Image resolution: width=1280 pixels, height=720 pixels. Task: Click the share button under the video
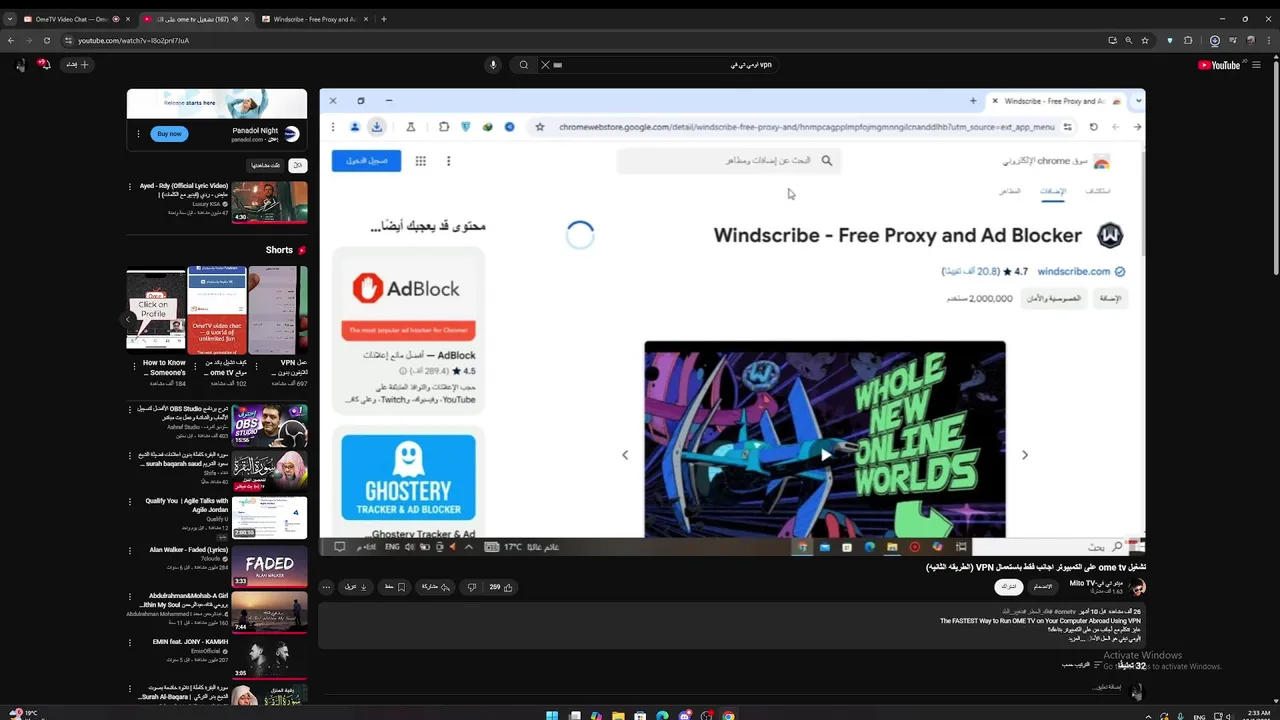point(436,587)
